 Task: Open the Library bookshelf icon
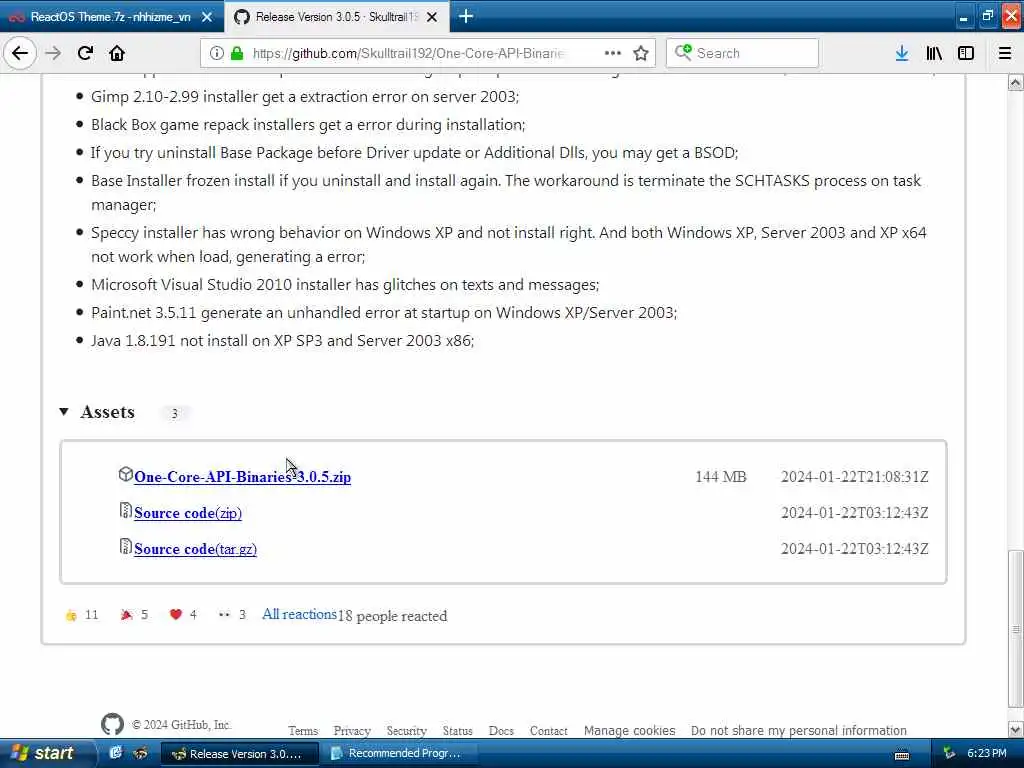934,53
